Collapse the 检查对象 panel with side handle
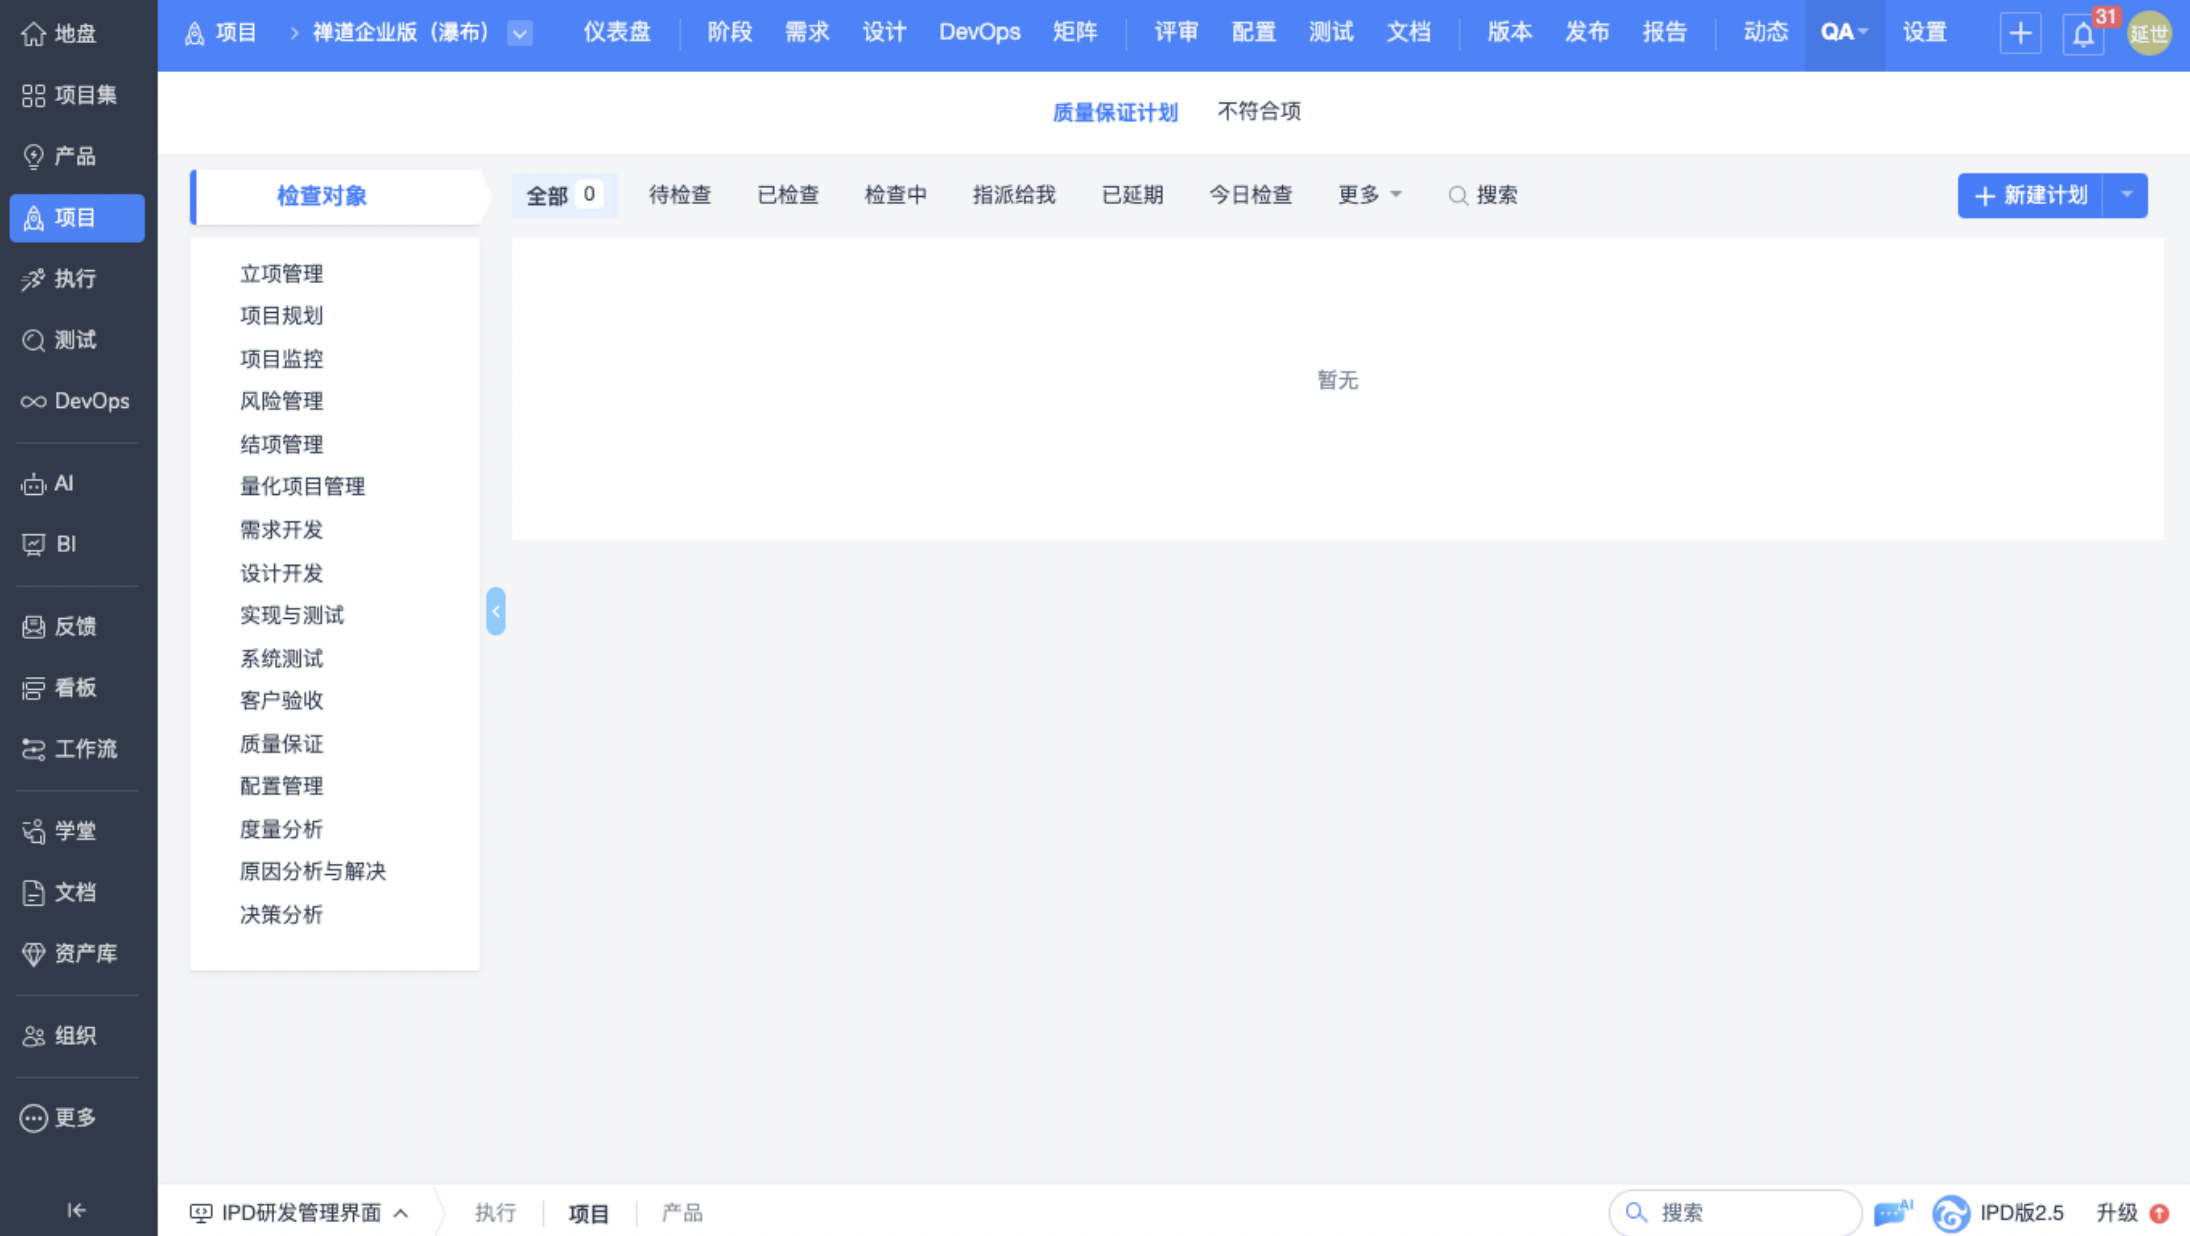 [496, 611]
